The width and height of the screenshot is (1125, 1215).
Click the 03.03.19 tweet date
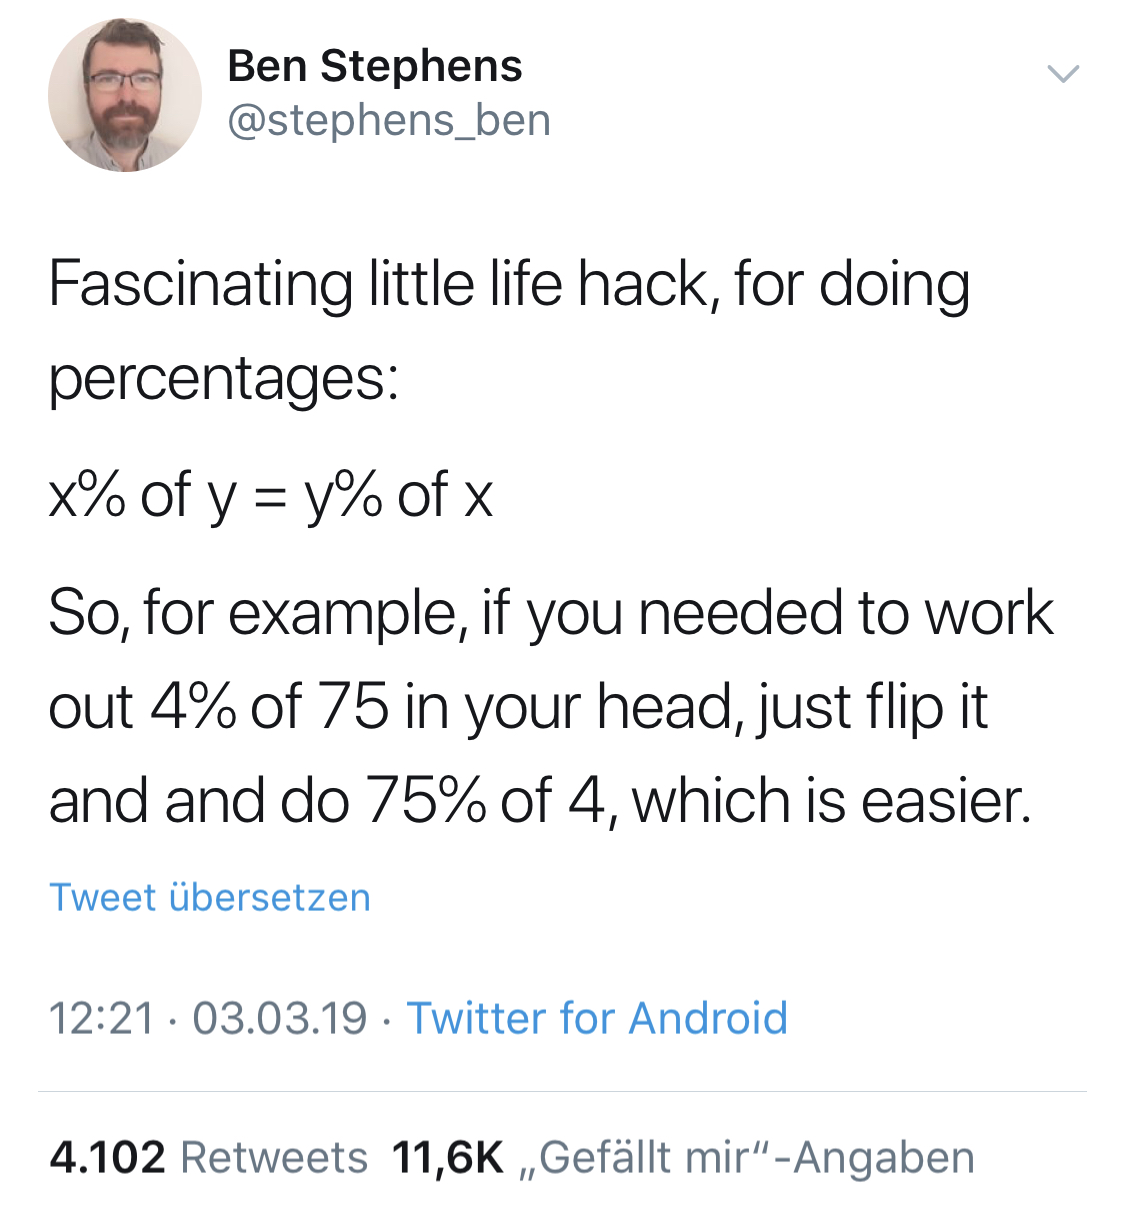pos(280,1018)
